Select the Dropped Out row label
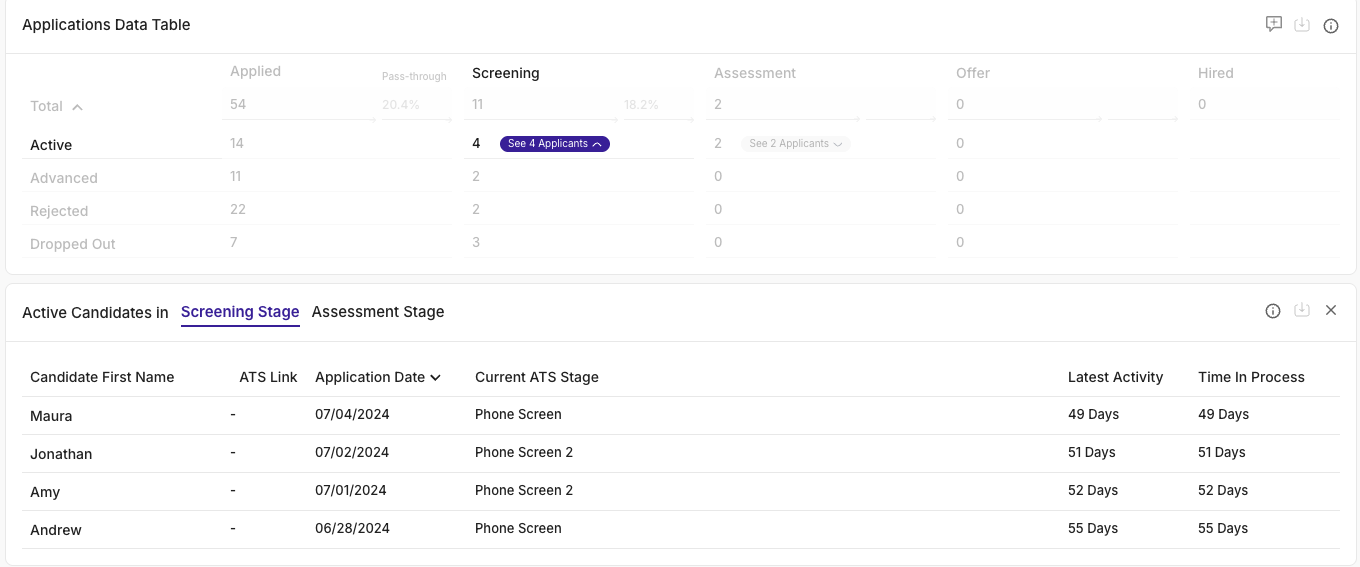The image size is (1360, 567). point(73,244)
